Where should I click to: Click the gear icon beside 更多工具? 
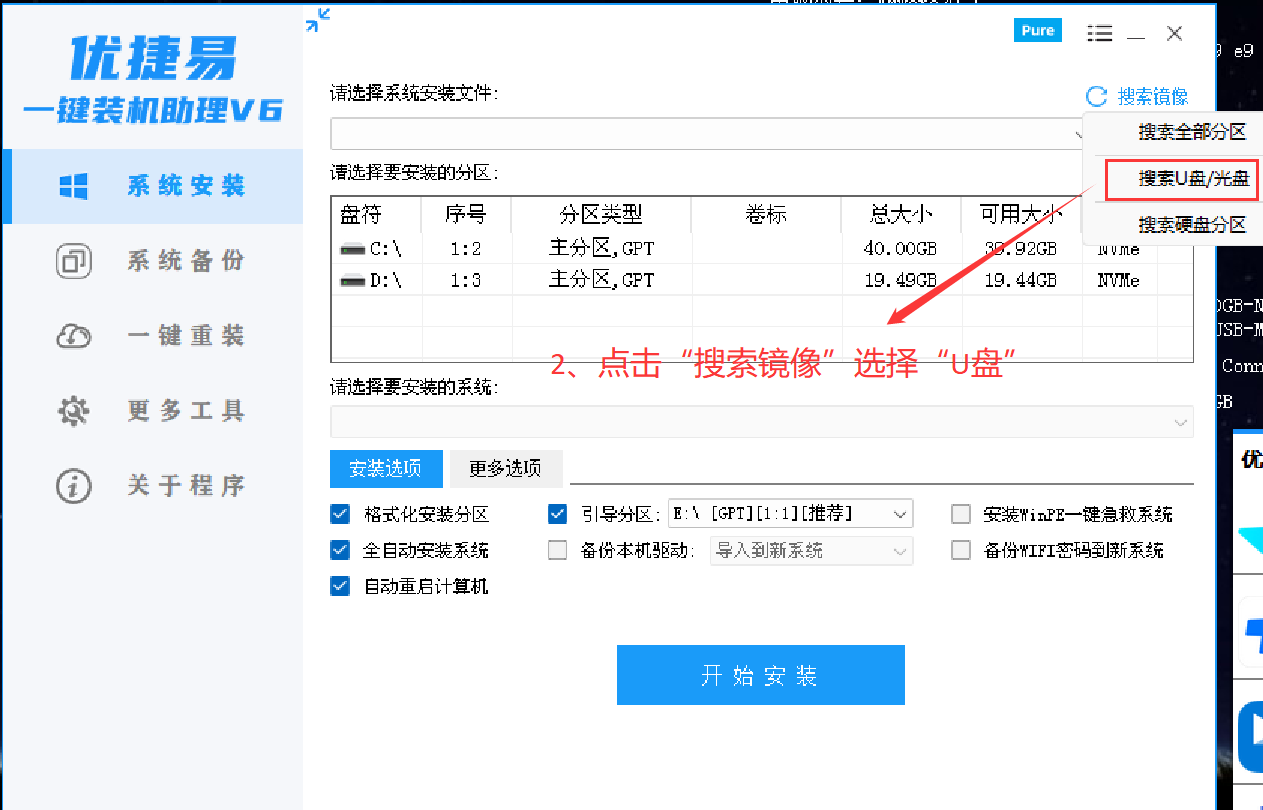(74, 411)
